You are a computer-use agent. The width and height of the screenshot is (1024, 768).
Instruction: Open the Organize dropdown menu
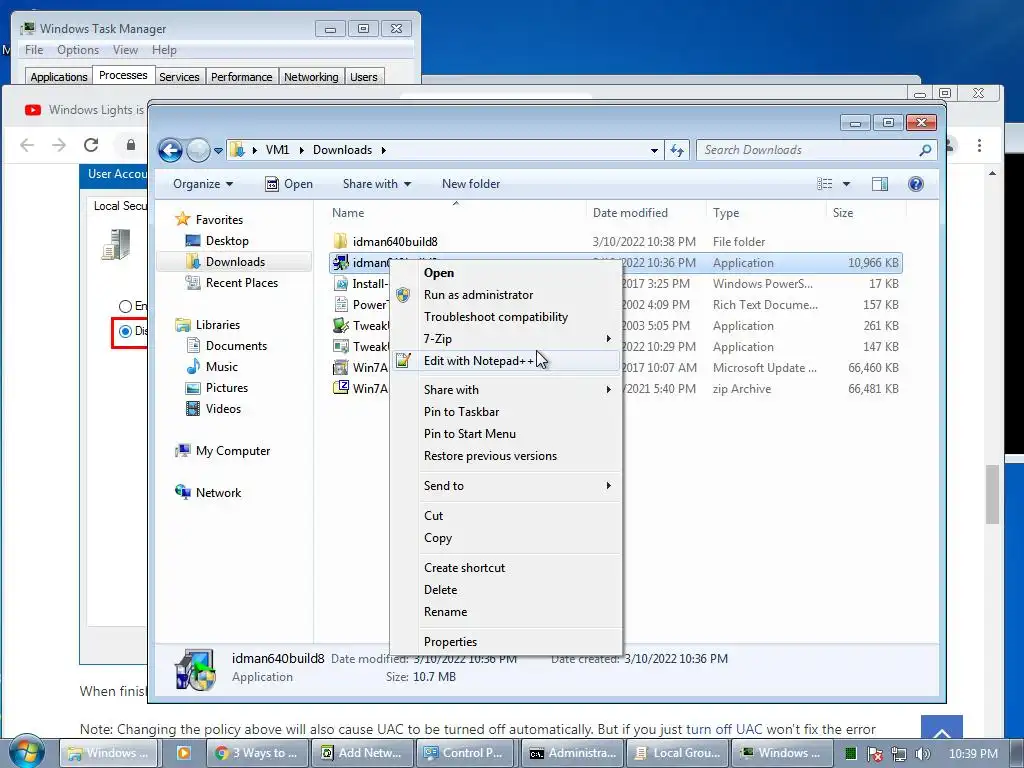click(202, 184)
